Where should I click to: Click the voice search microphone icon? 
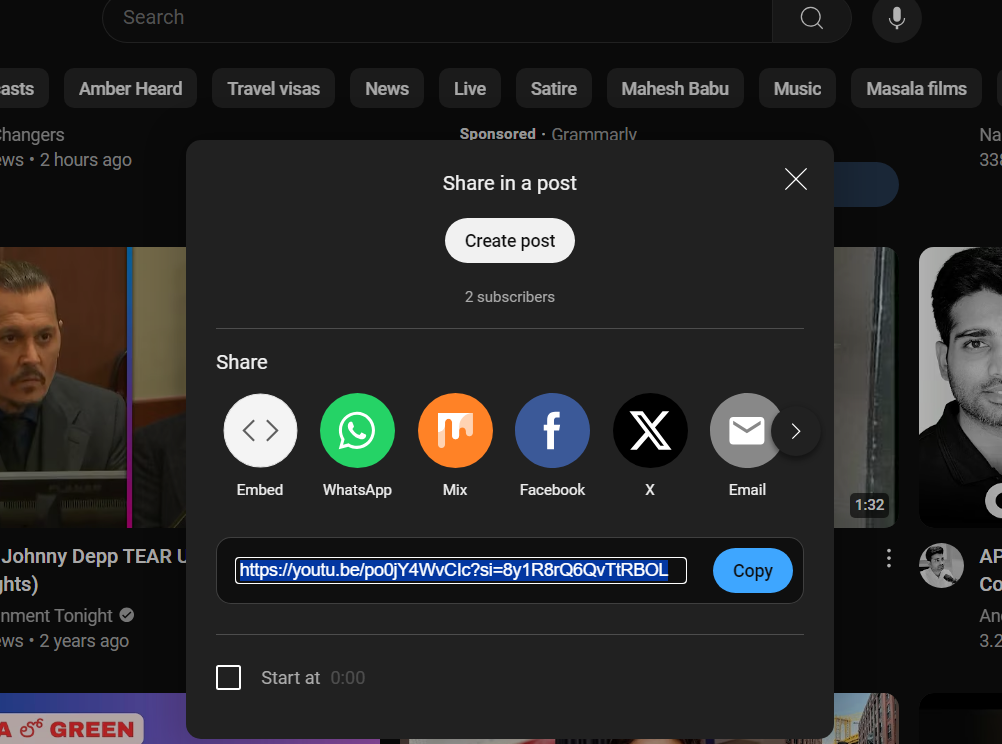(x=896, y=18)
